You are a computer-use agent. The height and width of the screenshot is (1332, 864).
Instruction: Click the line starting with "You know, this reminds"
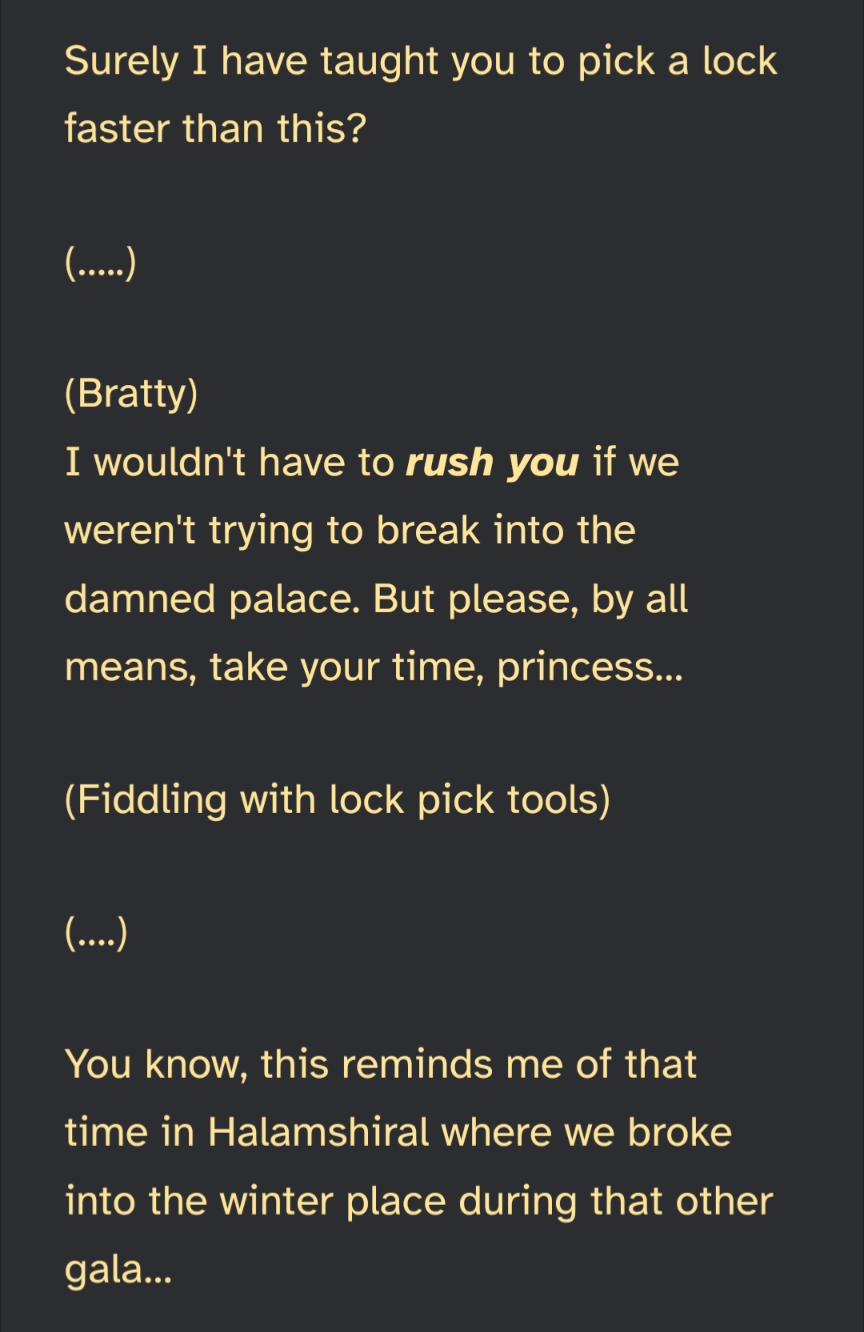click(380, 1064)
